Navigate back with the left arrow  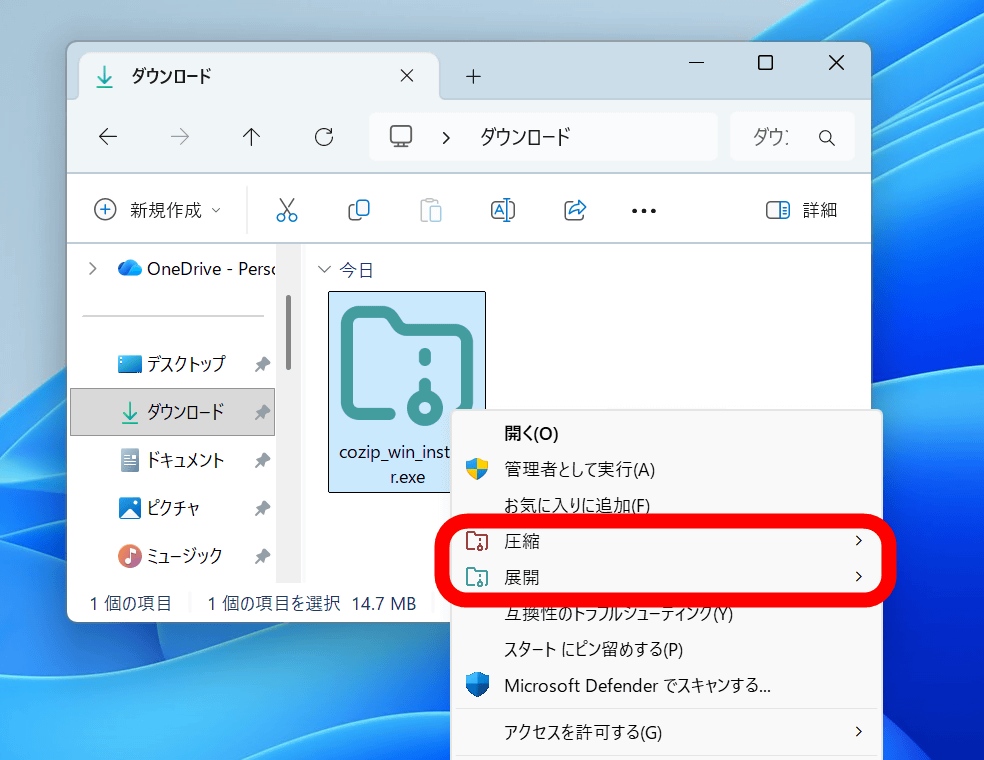coord(108,138)
